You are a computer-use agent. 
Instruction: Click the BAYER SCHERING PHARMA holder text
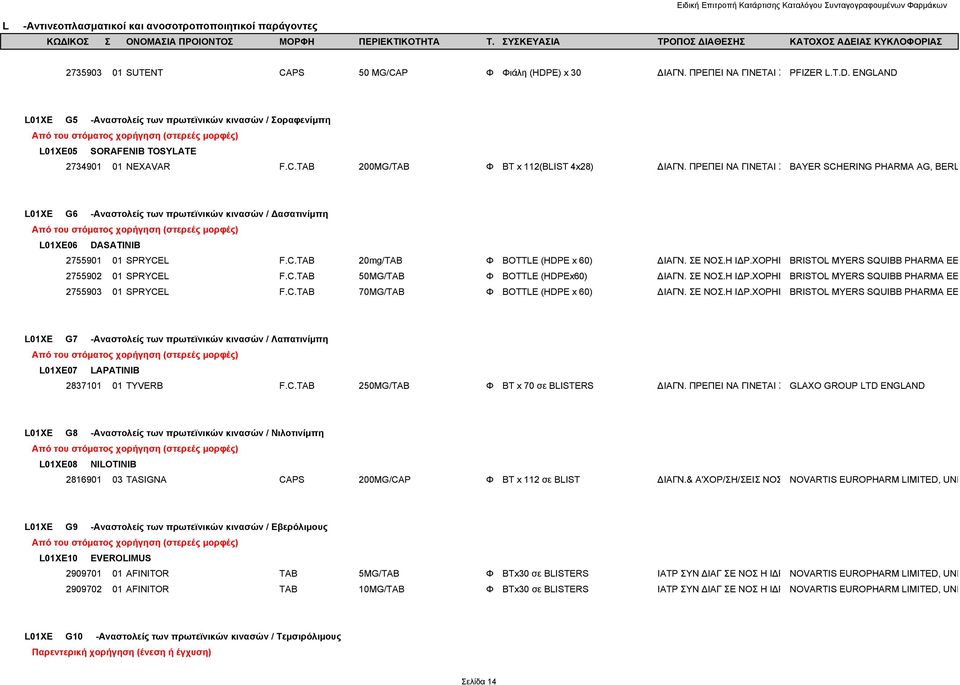point(874,167)
